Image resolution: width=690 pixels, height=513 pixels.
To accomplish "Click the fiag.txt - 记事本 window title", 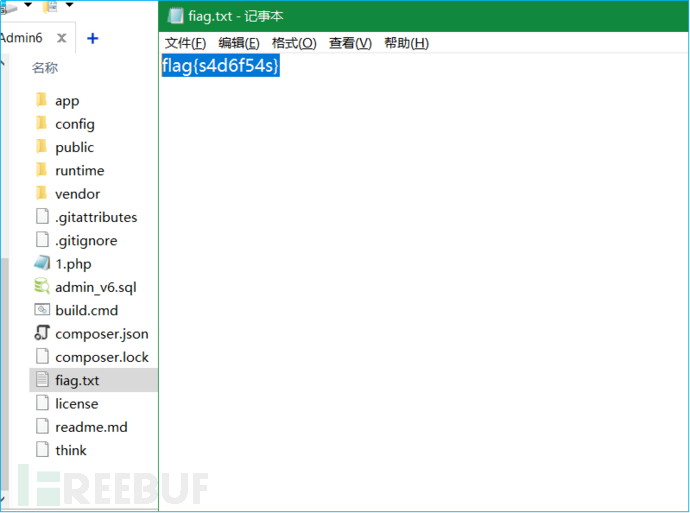I will 236,16.
